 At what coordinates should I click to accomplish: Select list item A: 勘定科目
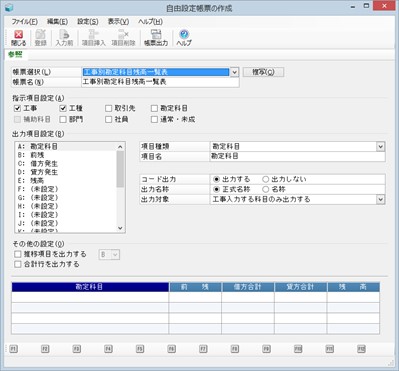click(66, 146)
